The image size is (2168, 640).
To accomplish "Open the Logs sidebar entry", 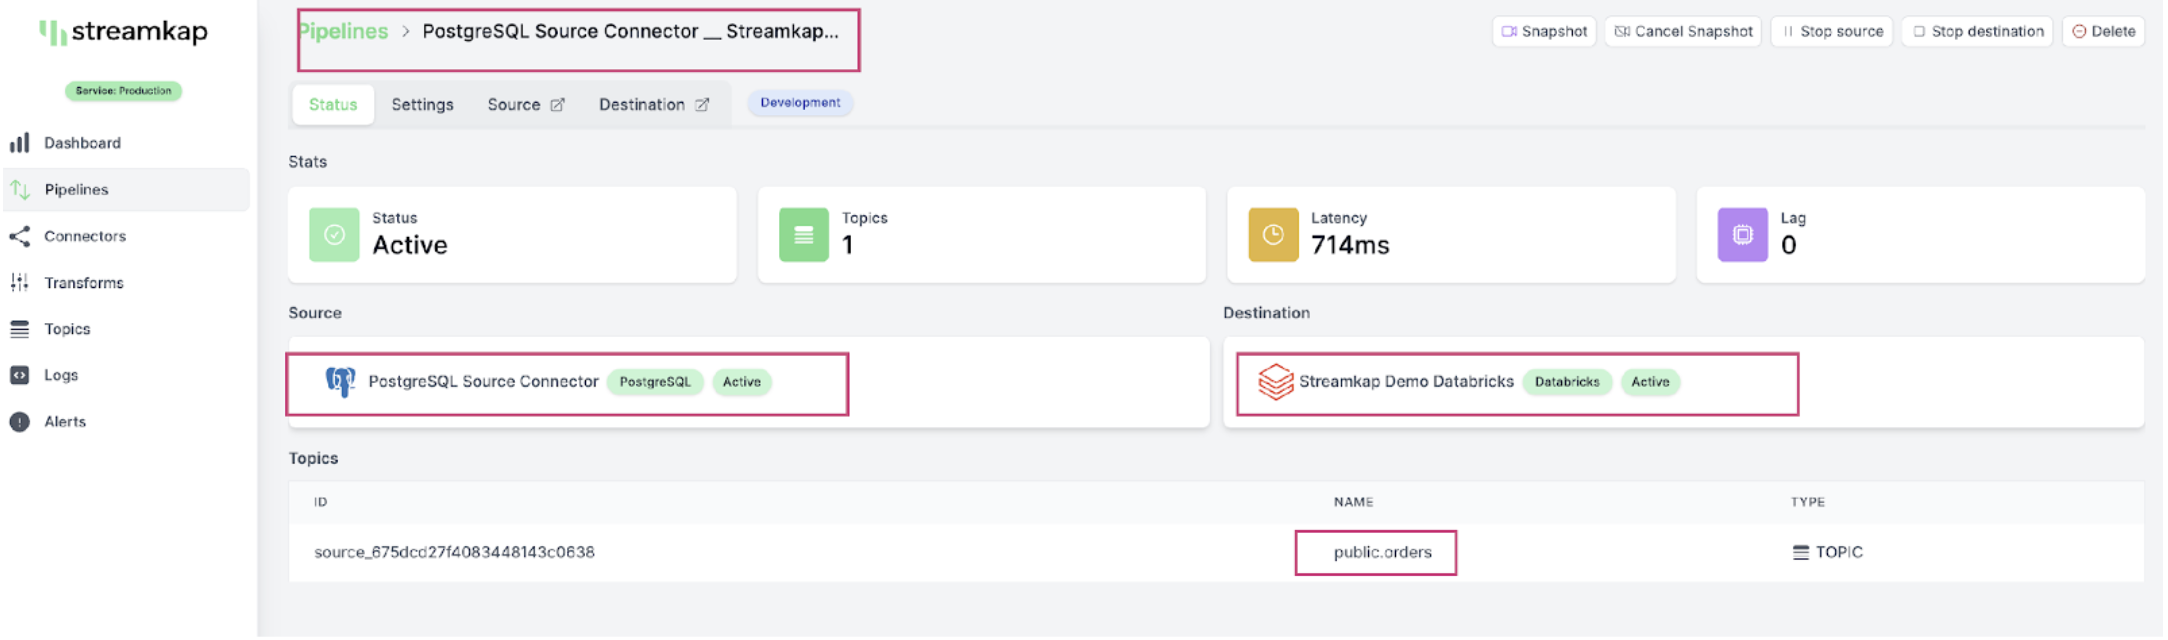I will point(61,375).
